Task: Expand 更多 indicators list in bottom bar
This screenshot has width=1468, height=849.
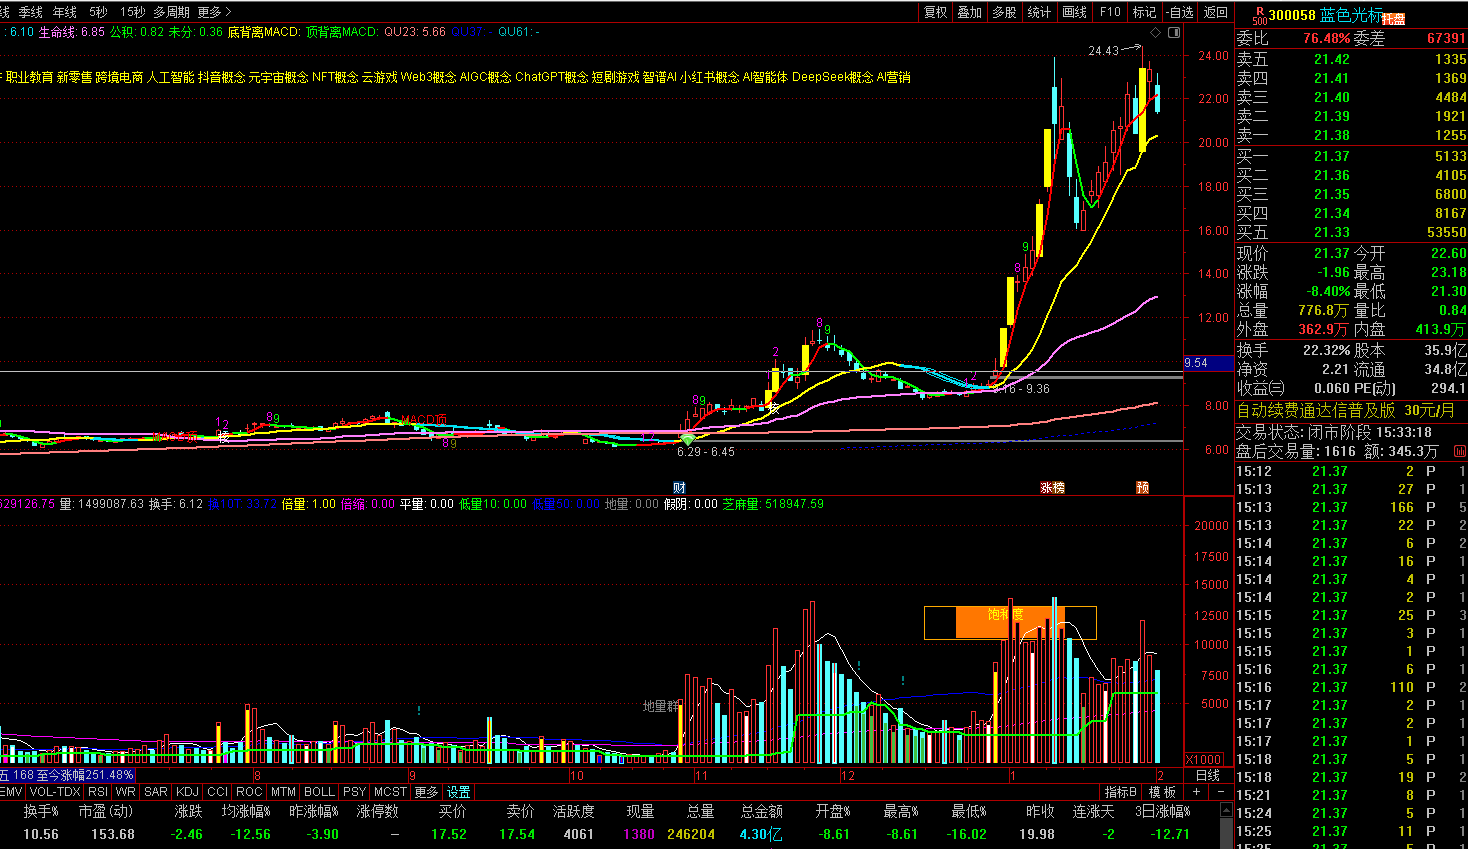Action: pos(426,792)
